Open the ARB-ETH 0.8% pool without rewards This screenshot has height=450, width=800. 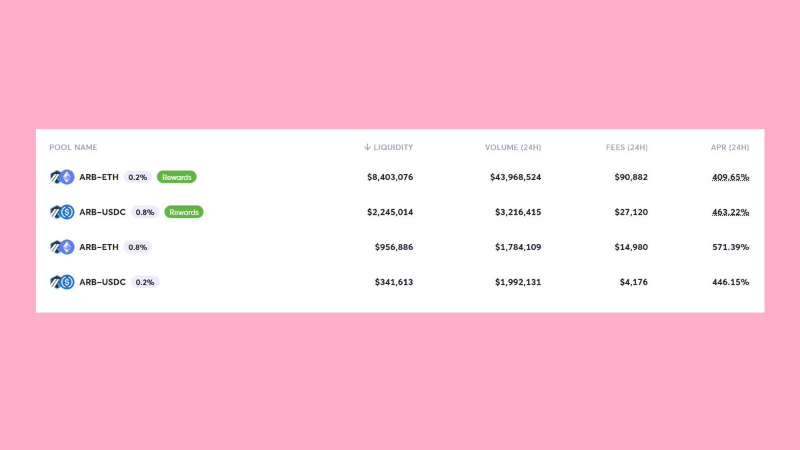point(99,247)
